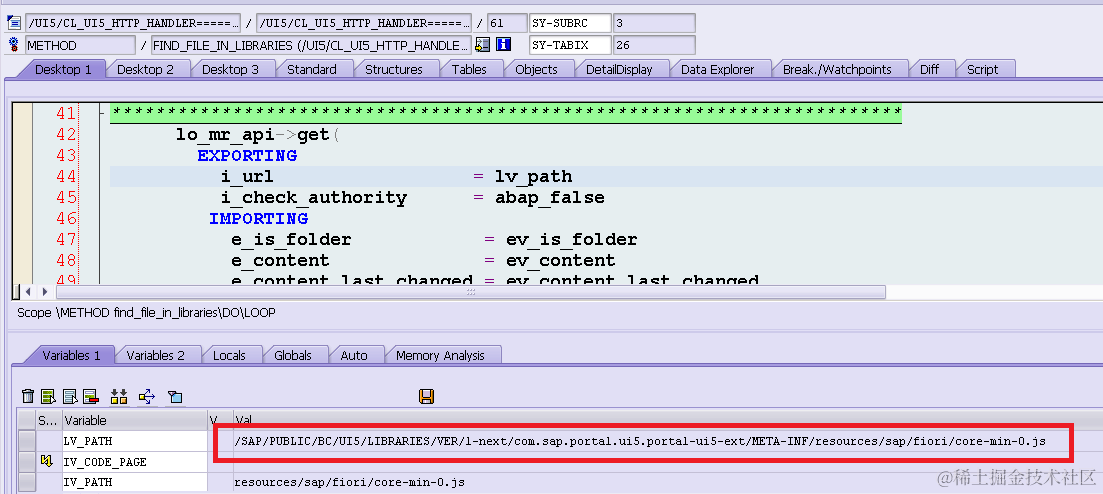Click the yellow boxes with arrows icon

point(119,397)
